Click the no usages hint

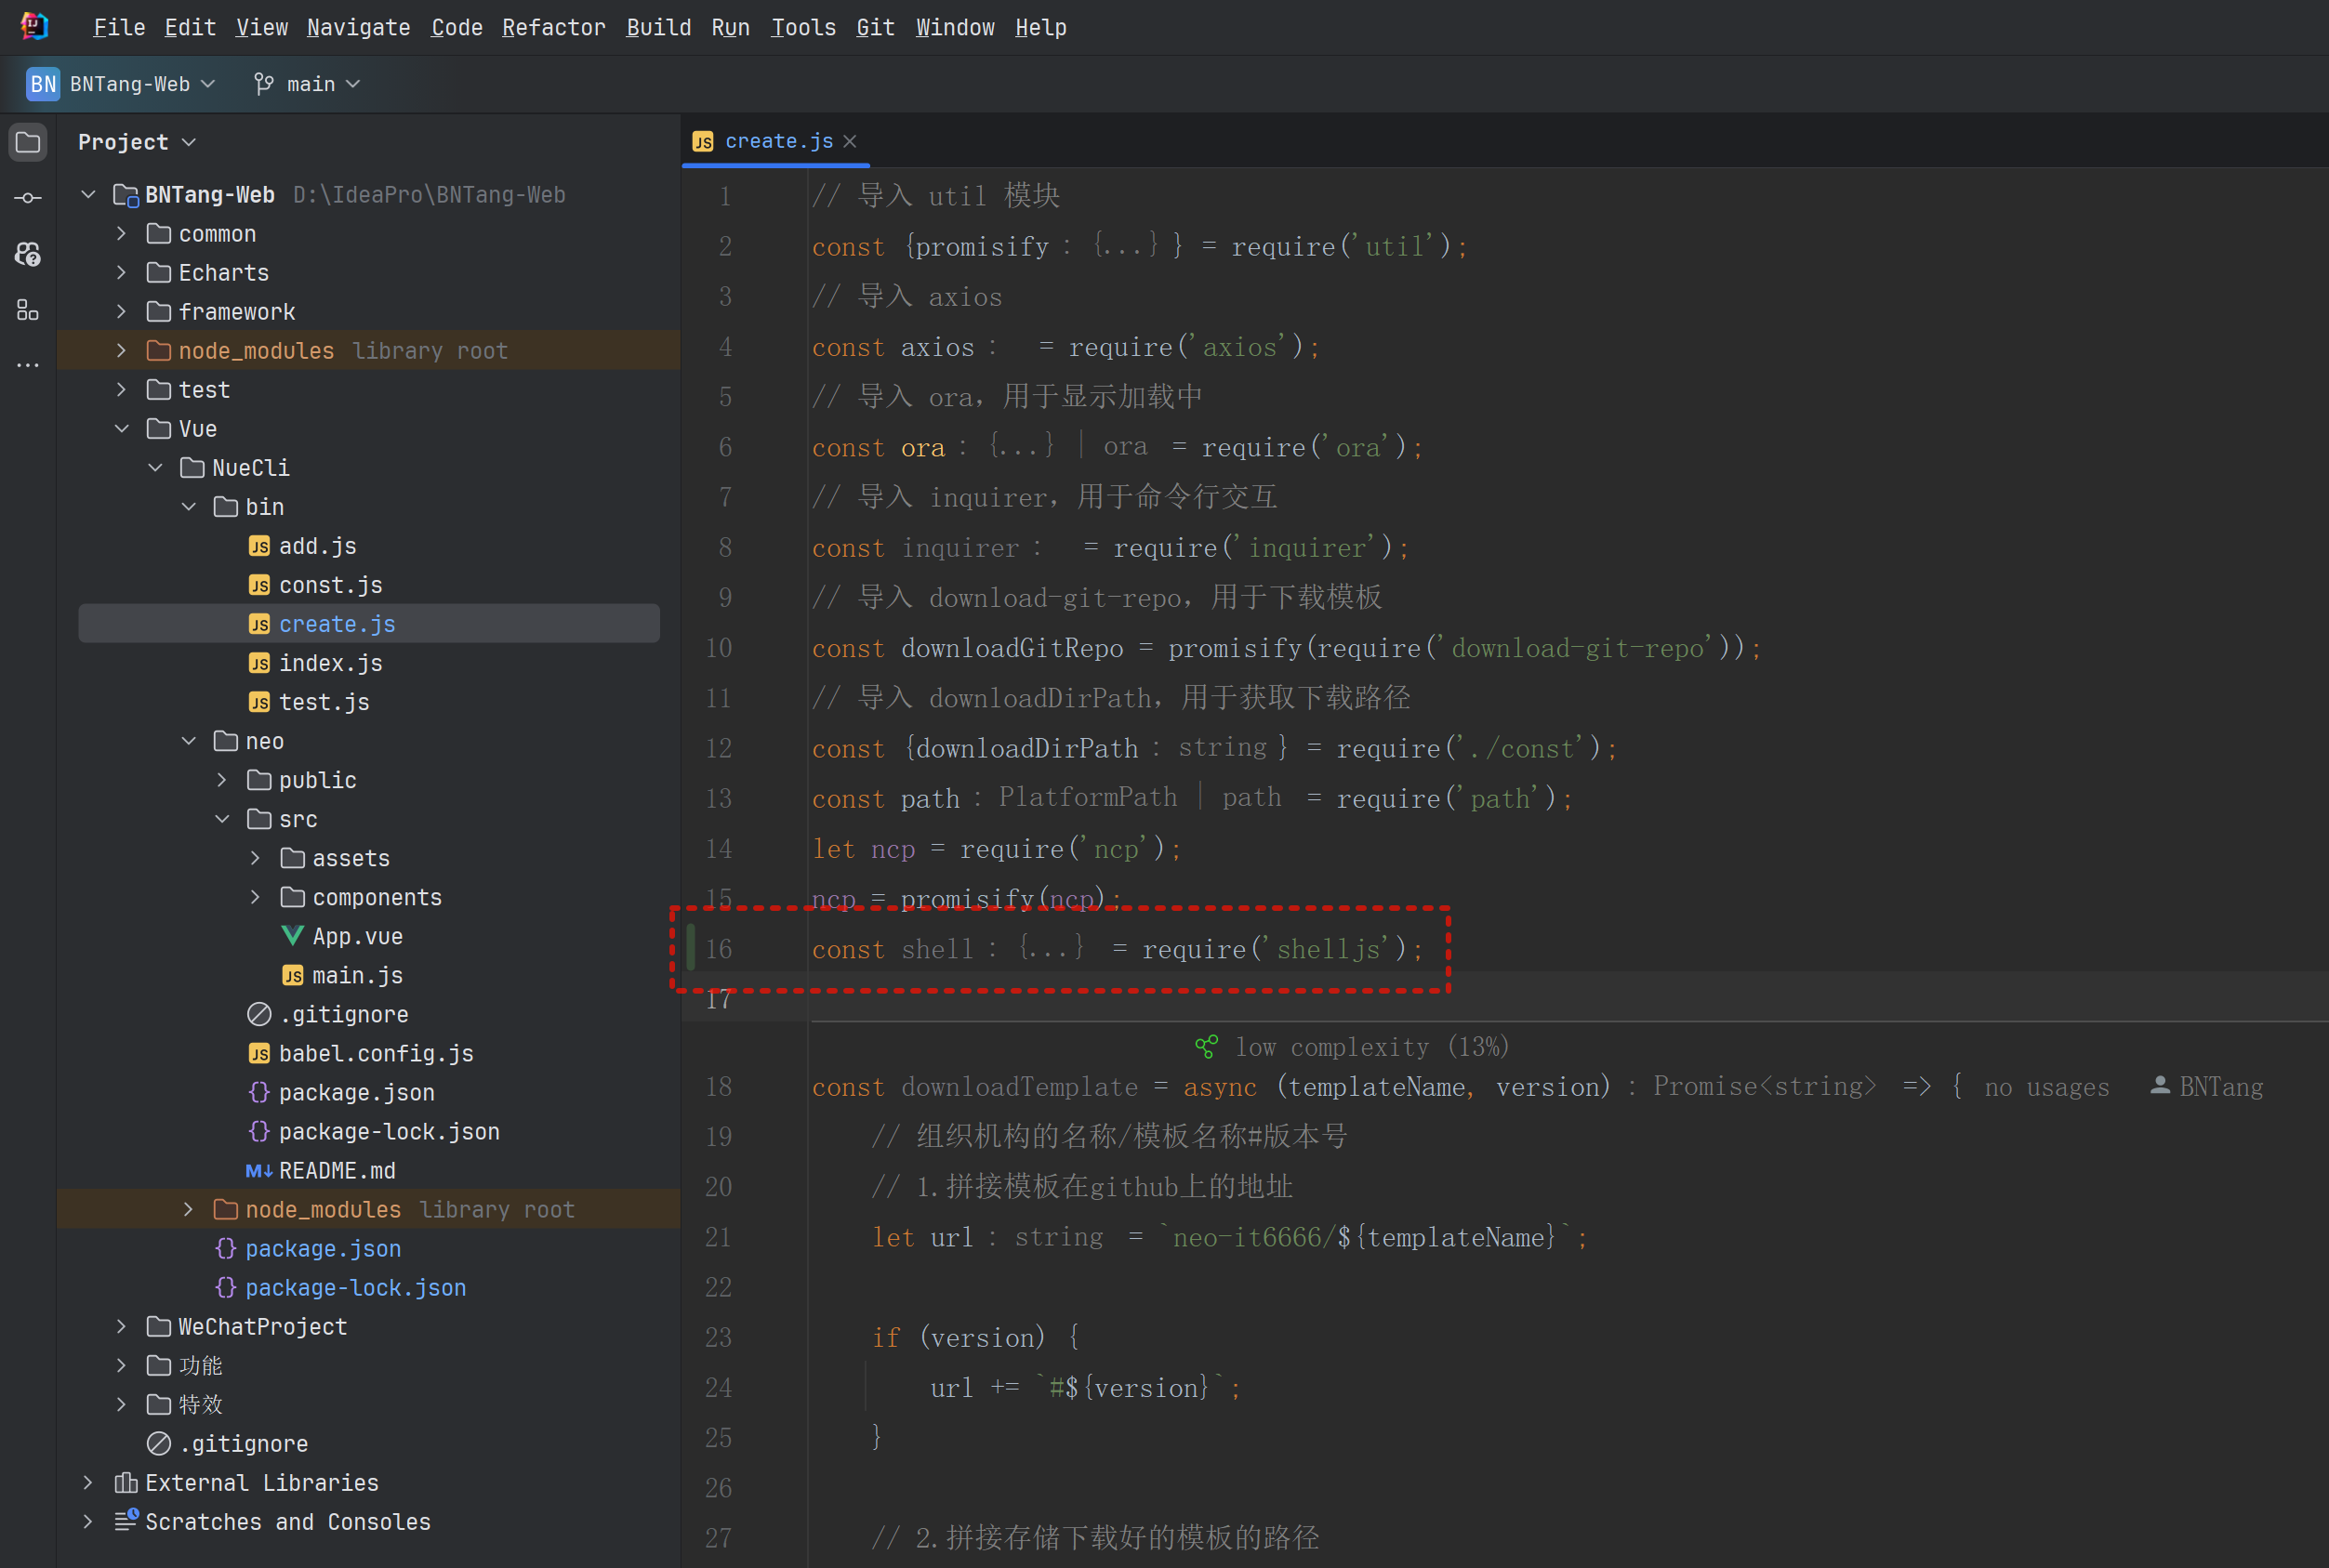[x=2046, y=1087]
